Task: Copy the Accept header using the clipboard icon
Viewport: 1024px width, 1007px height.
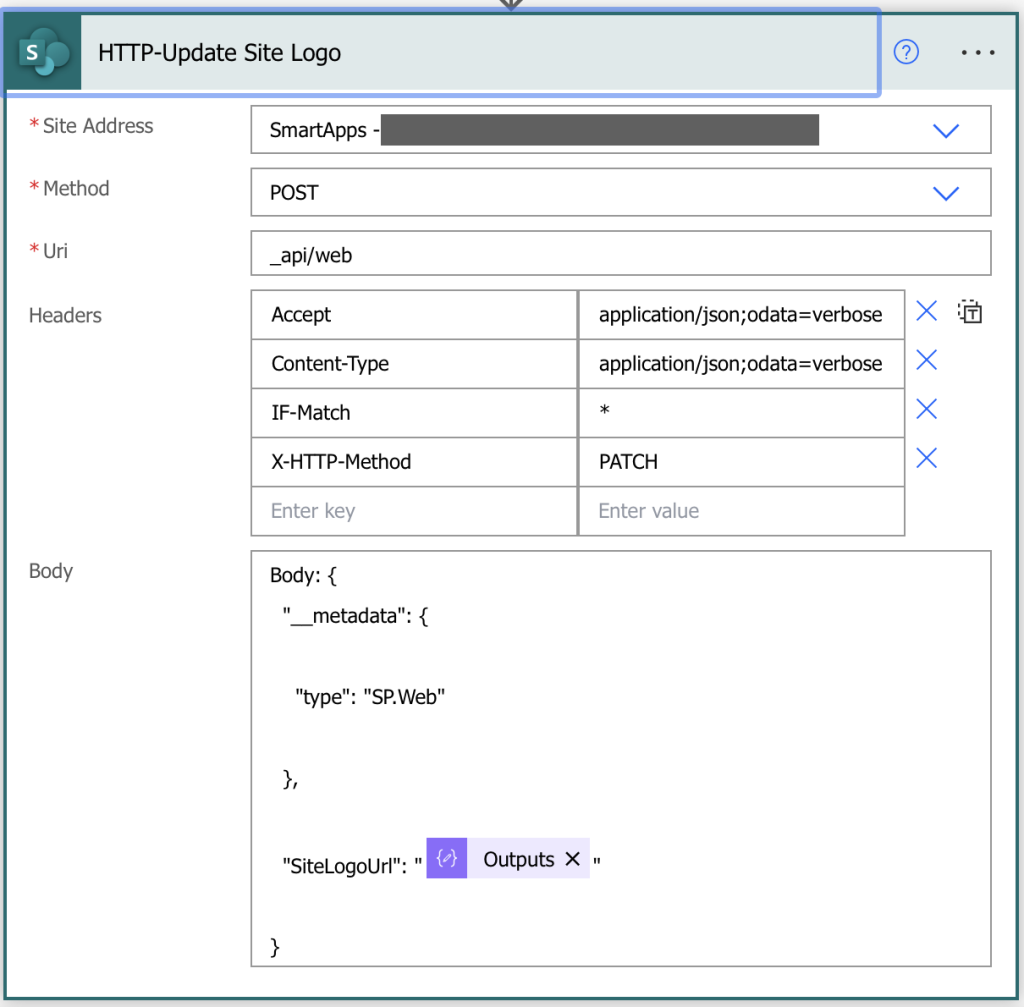Action: click(969, 312)
